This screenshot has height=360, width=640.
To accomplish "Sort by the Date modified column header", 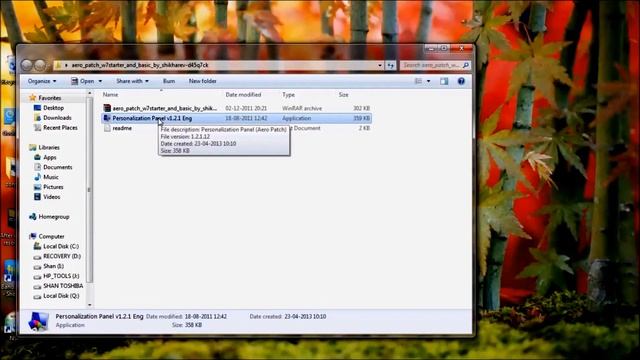I will point(243,95).
